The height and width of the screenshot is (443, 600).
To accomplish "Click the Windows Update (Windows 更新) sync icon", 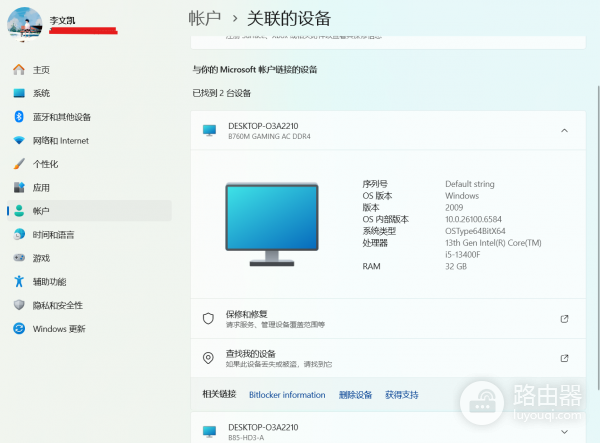I will 19,329.
